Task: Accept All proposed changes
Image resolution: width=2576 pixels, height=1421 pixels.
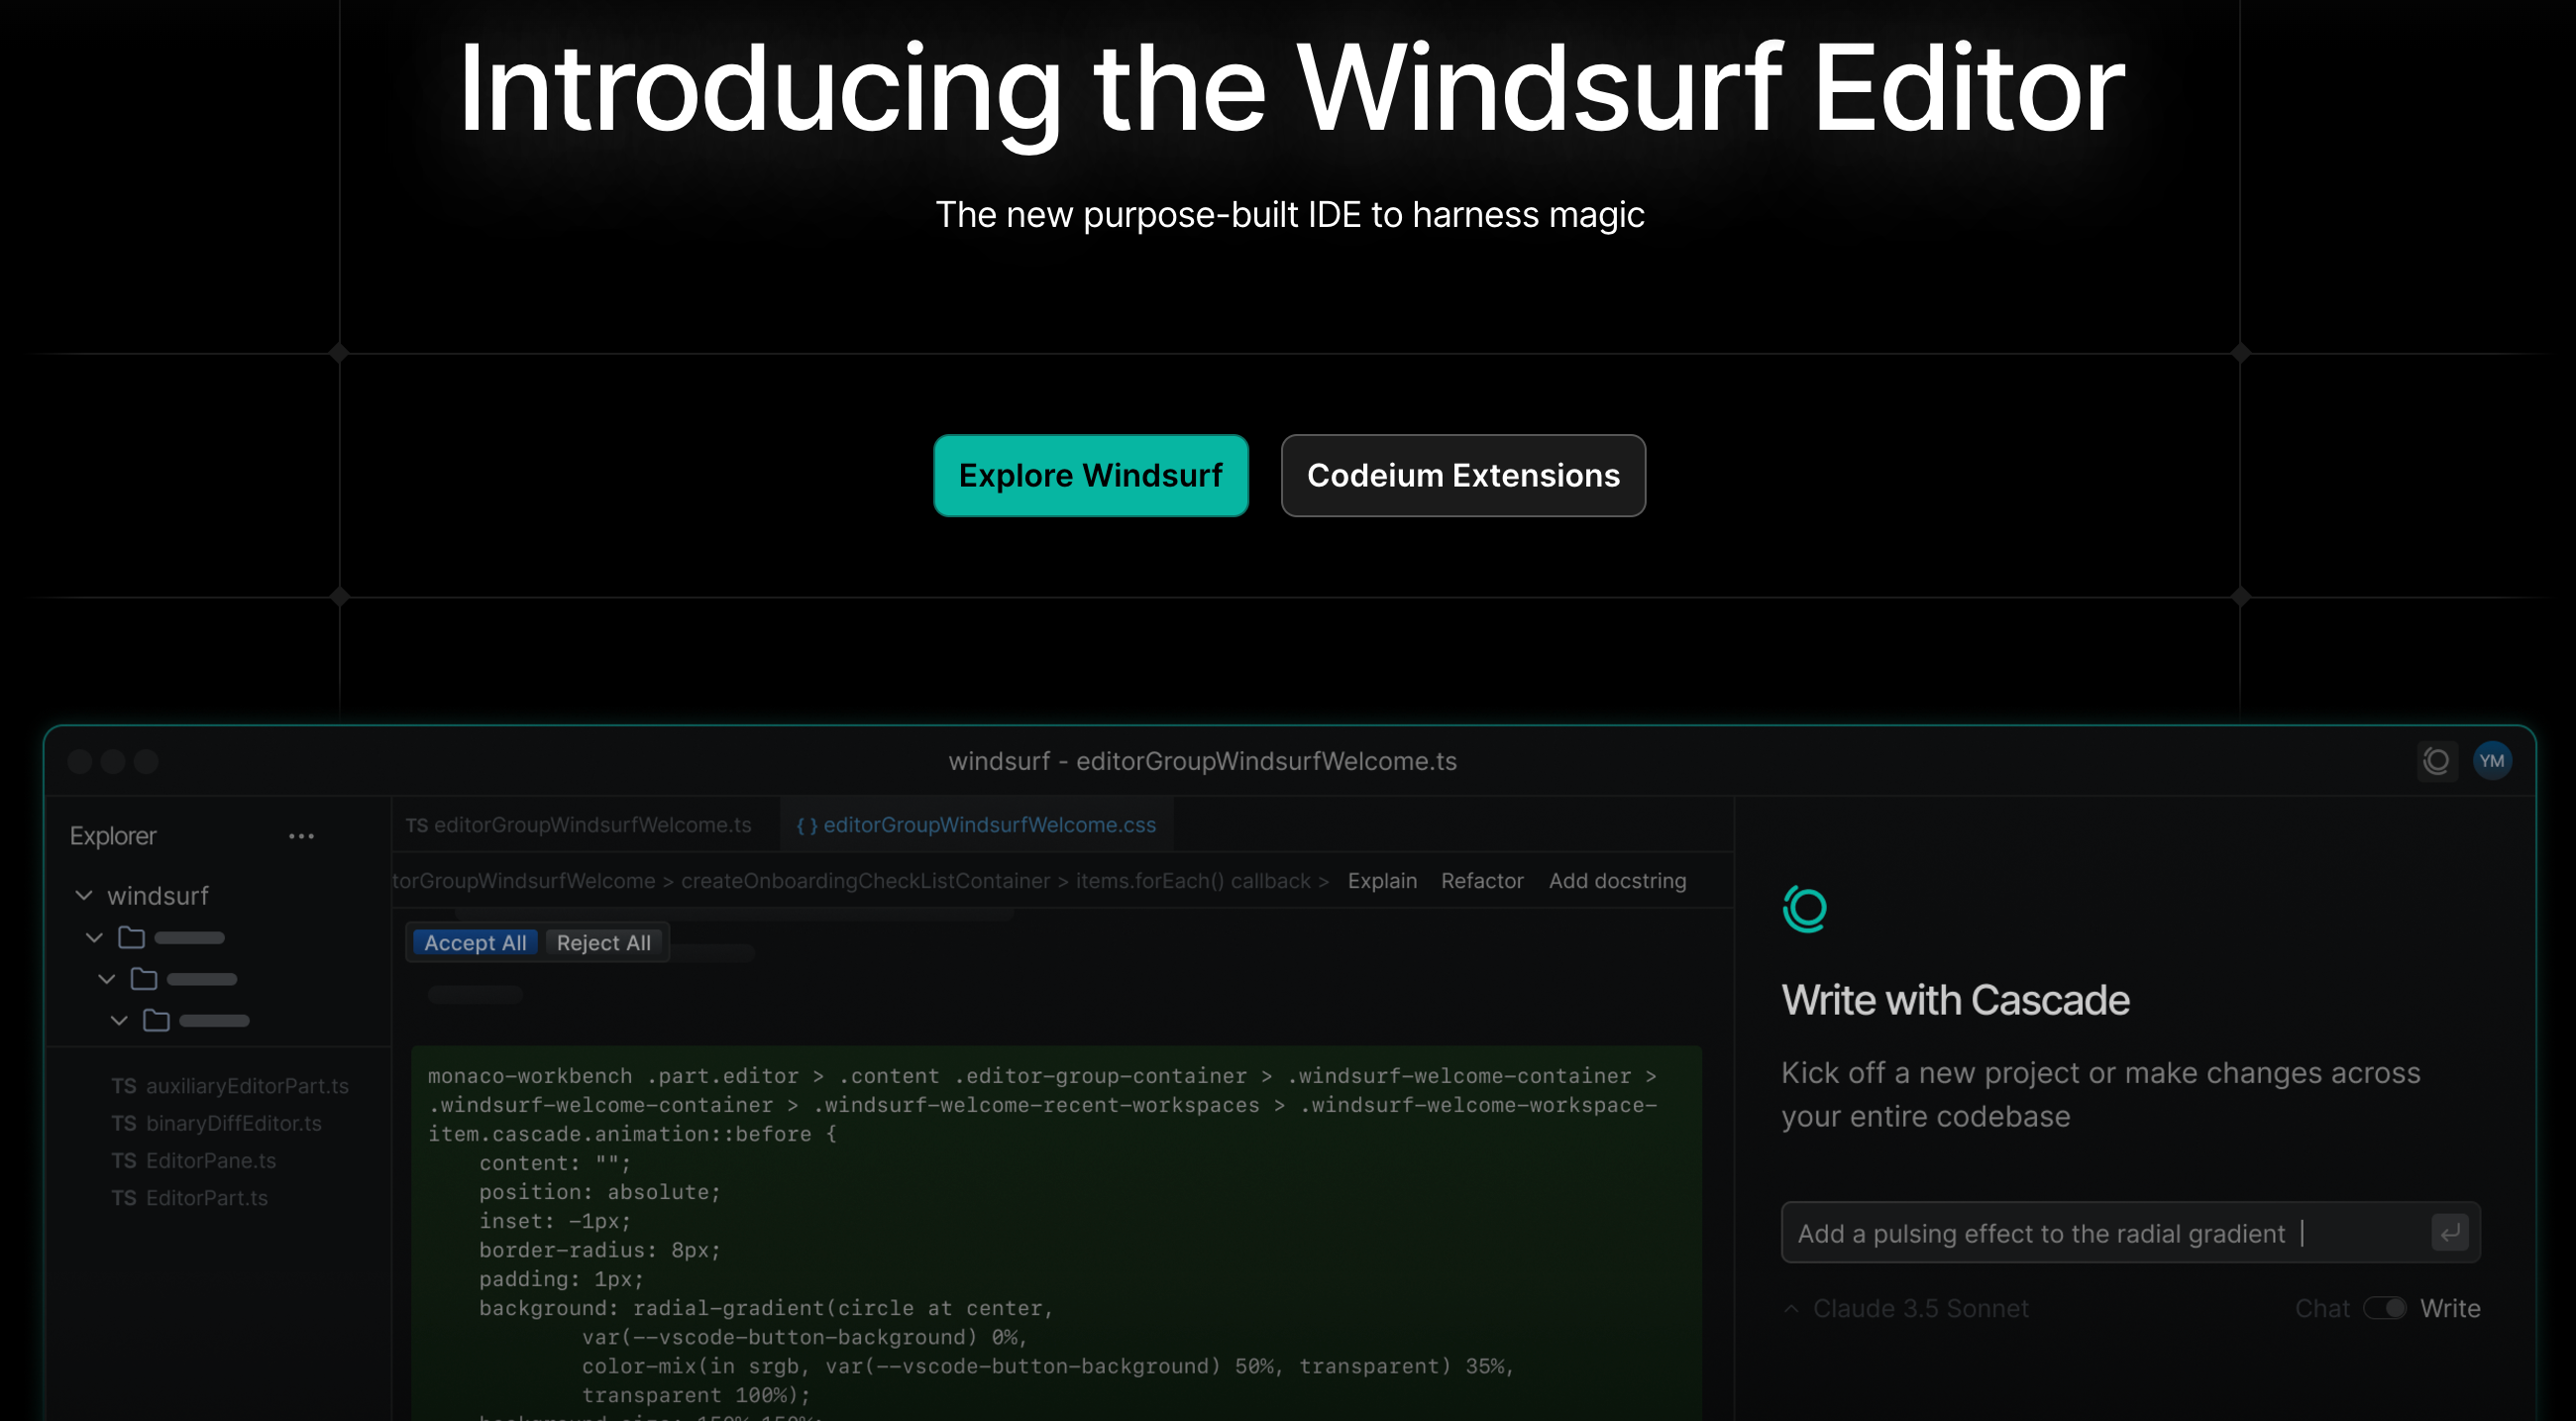Action: [x=475, y=943]
